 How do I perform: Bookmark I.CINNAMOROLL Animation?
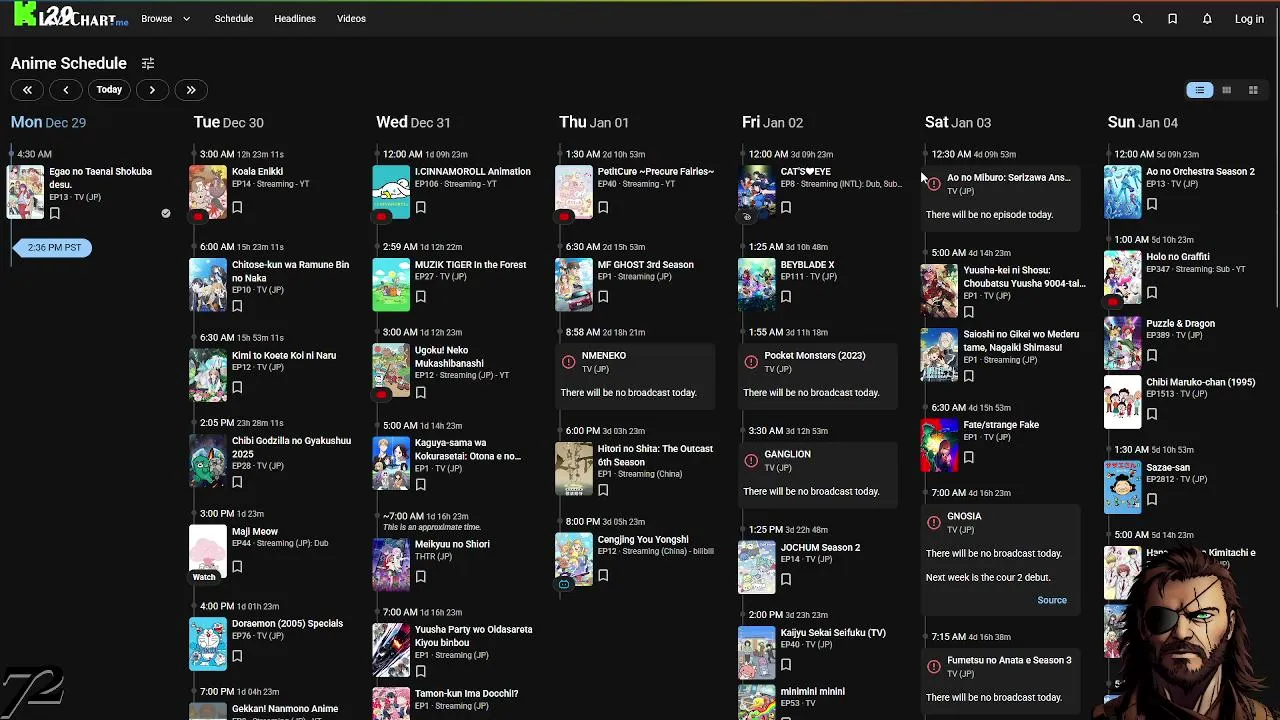click(420, 207)
